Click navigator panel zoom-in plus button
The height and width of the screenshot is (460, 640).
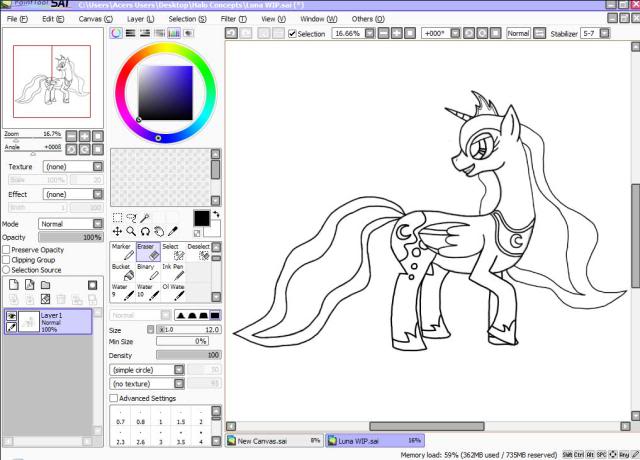coord(84,136)
